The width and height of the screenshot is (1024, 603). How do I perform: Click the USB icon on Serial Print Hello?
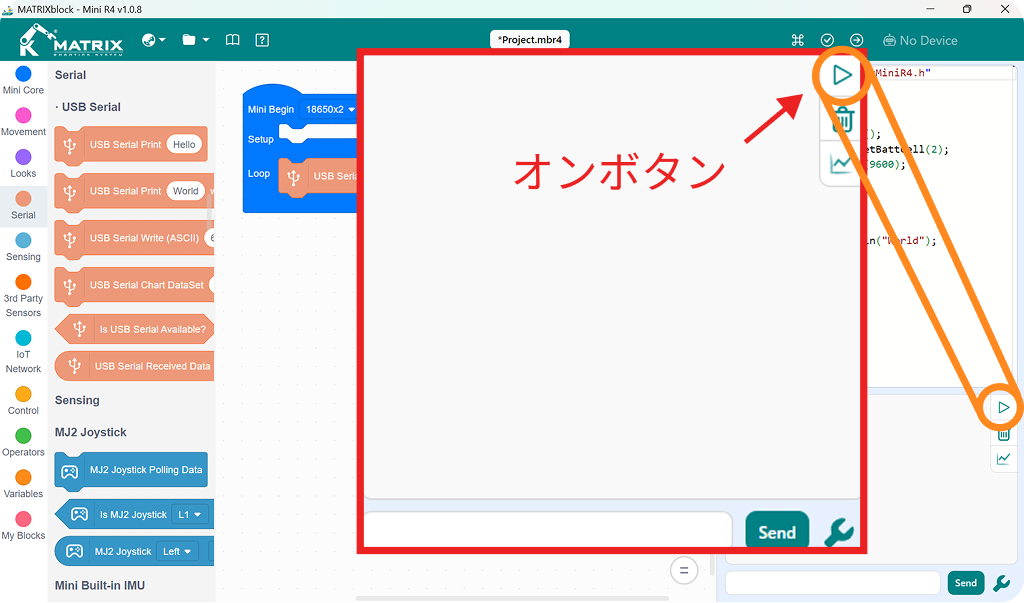click(x=70, y=145)
